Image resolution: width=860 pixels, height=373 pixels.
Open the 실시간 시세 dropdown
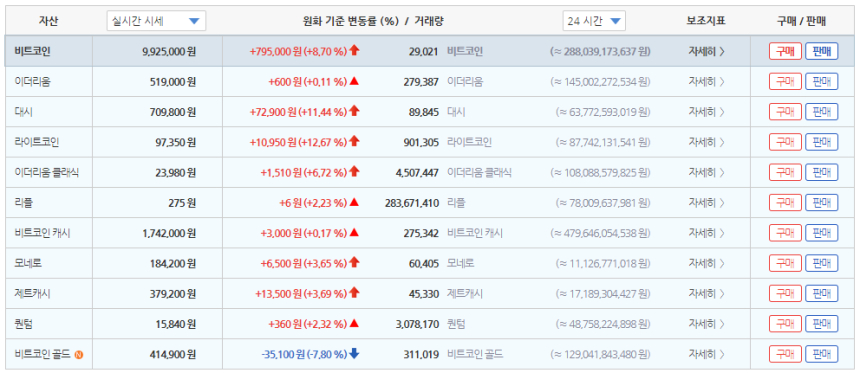pyautogui.click(x=156, y=21)
